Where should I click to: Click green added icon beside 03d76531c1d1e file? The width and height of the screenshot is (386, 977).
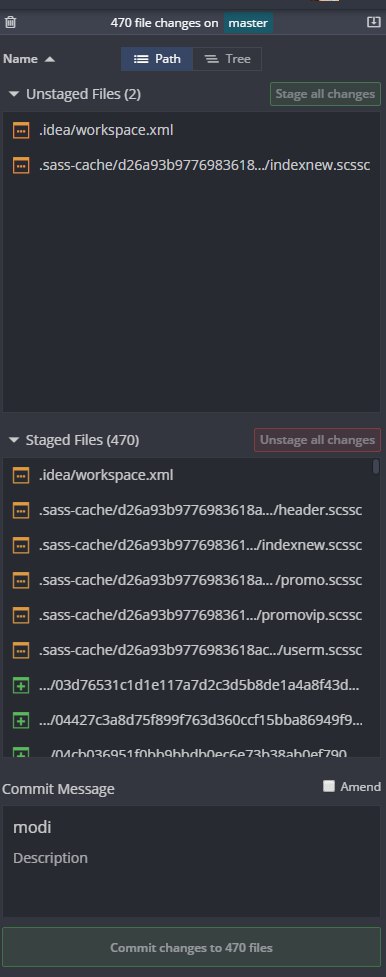coord(21,686)
